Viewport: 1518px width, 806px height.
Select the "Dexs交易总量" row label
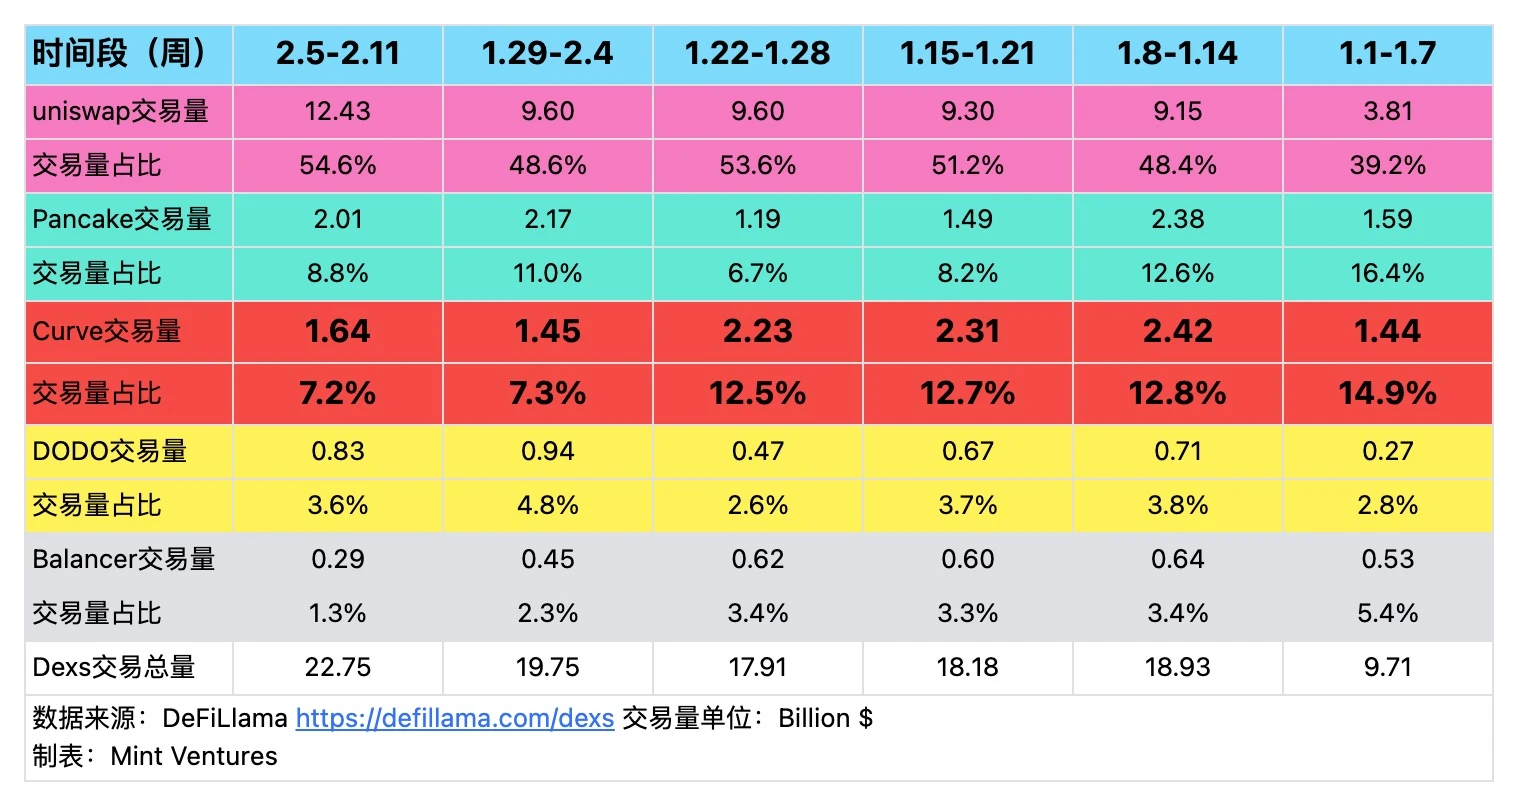coord(114,667)
